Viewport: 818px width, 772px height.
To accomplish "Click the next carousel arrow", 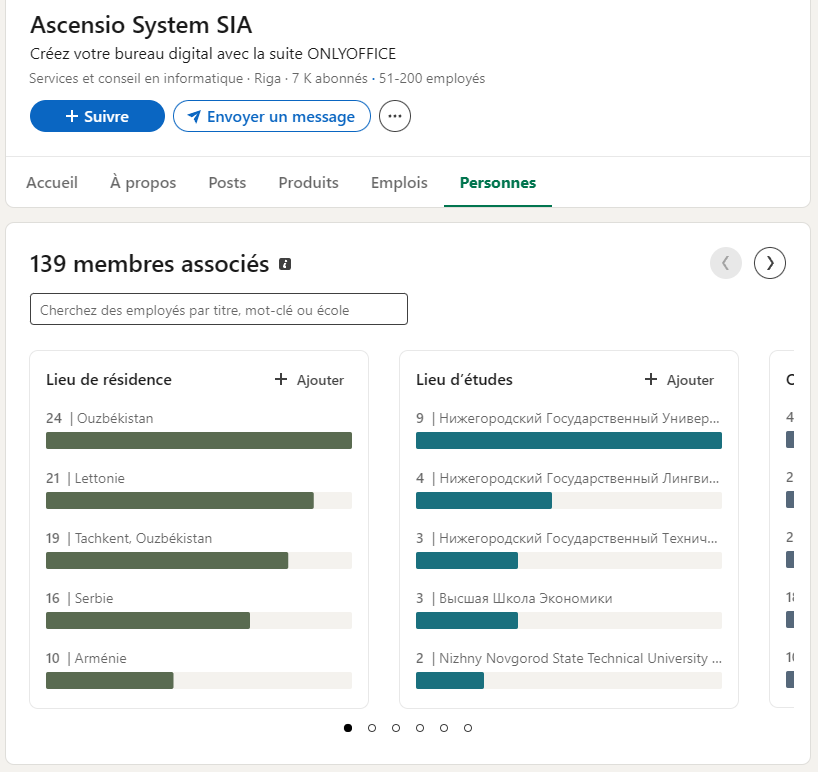I will 770,263.
